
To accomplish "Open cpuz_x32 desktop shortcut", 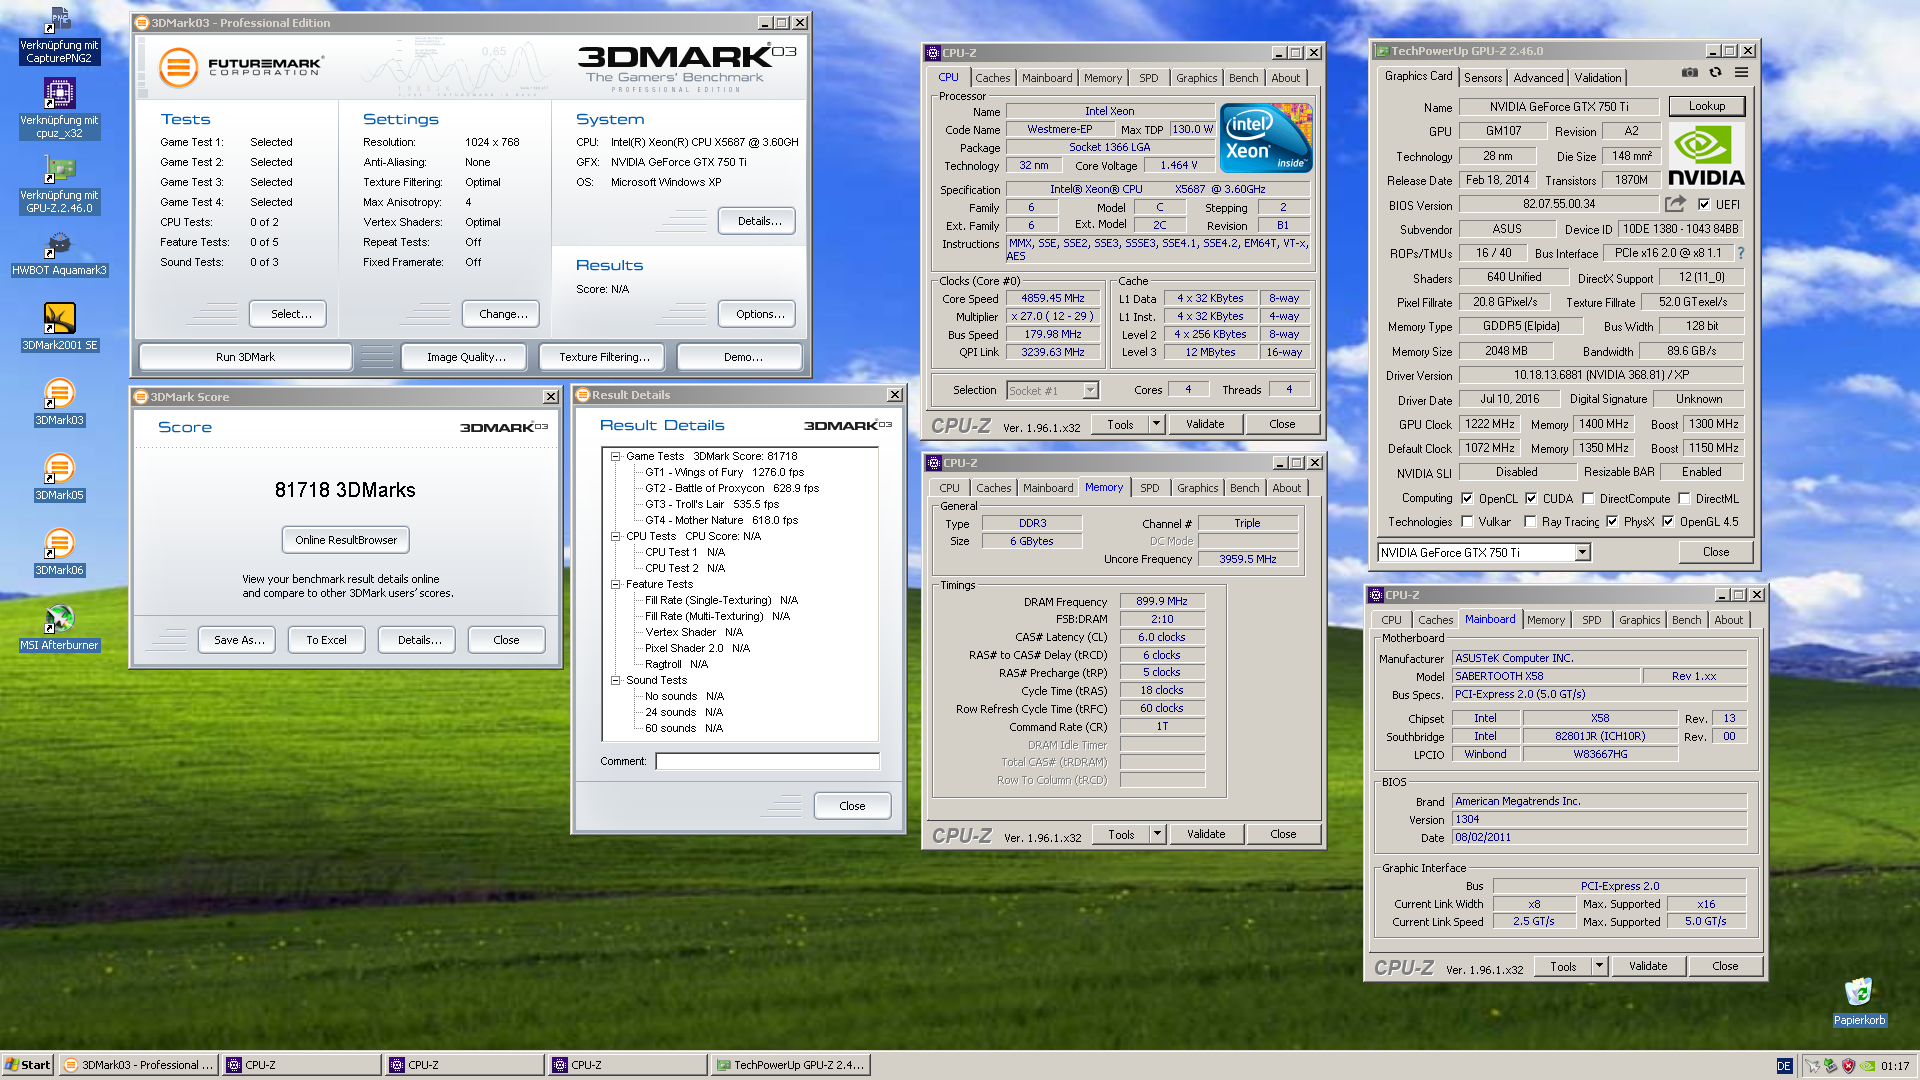I will [59, 109].
